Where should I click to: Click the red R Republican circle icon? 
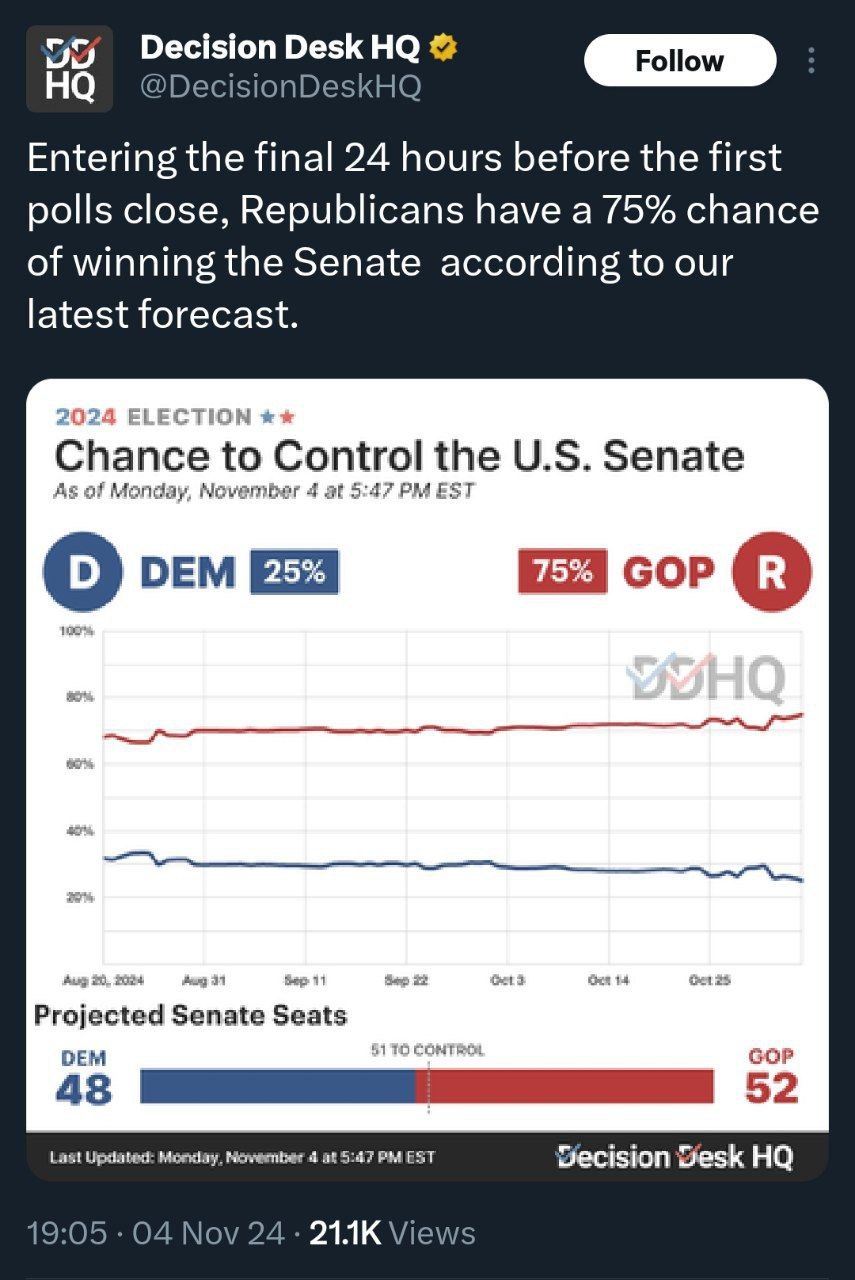click(771, 573)
